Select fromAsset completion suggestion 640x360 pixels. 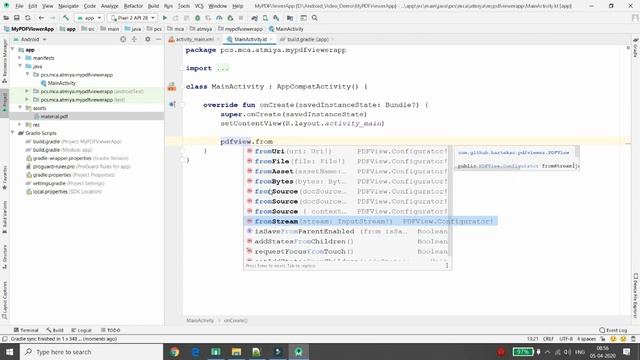tap(347, 171)
